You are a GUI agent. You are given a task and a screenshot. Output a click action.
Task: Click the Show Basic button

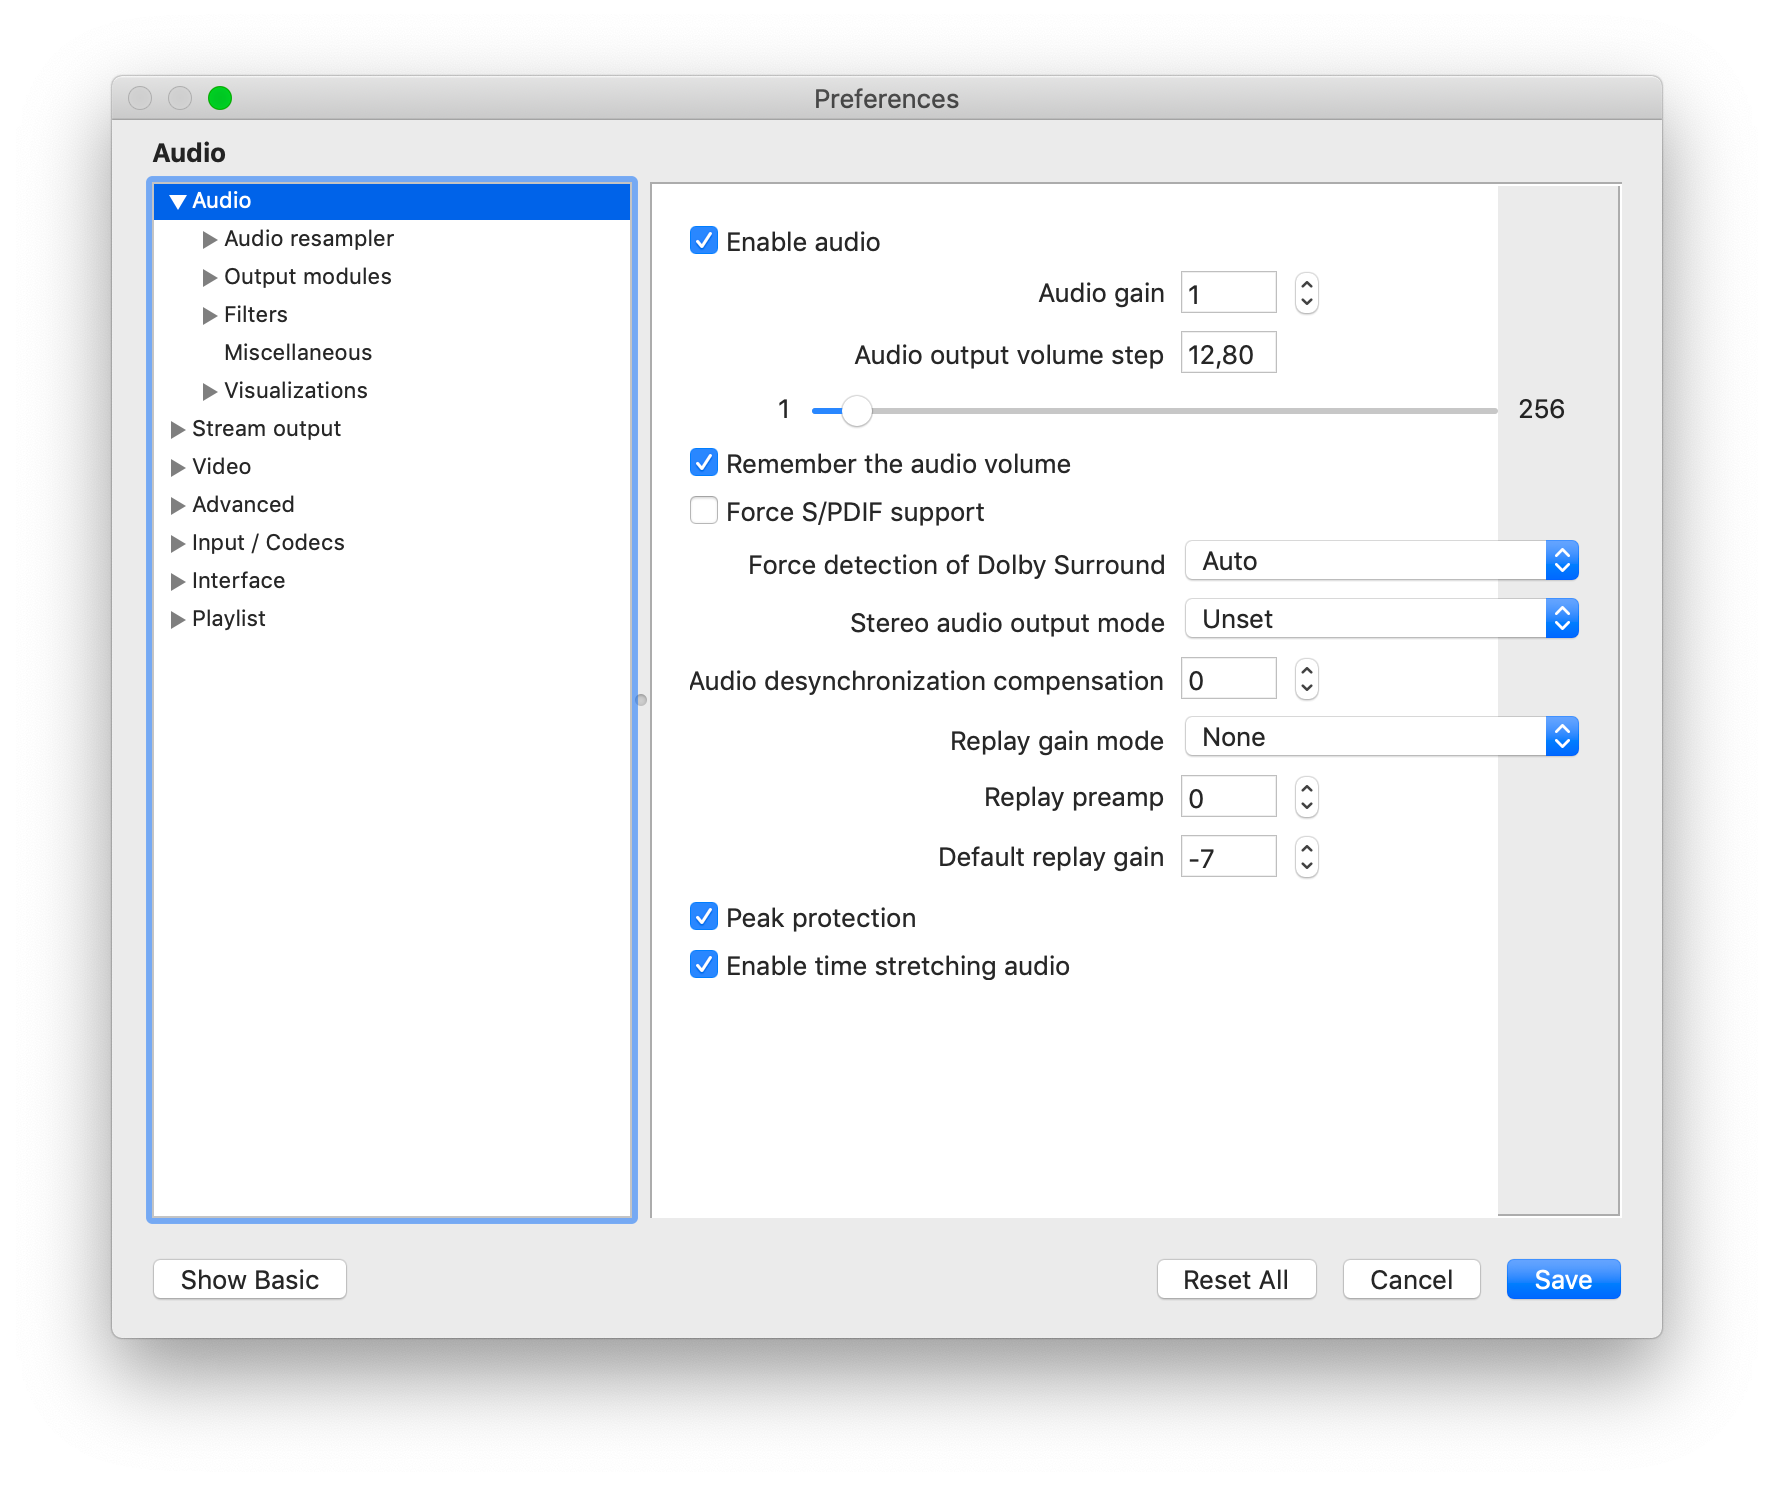250,1279
